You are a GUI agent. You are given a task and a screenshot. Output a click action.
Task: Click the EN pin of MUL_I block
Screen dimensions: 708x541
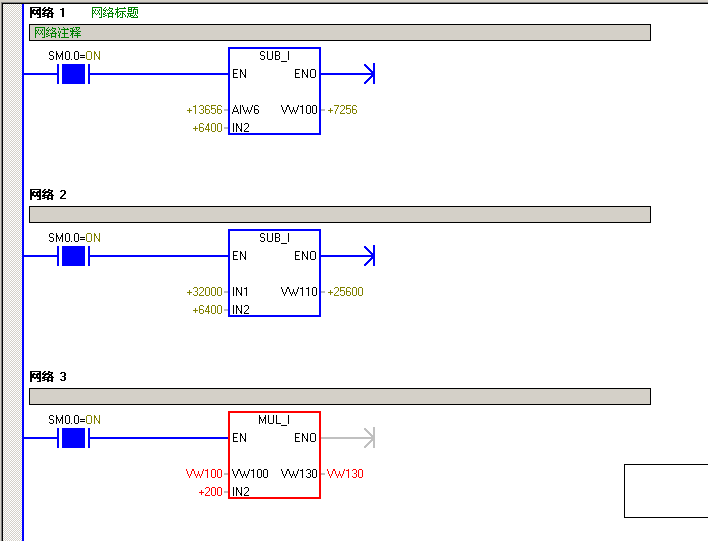[x=239, y=438]
